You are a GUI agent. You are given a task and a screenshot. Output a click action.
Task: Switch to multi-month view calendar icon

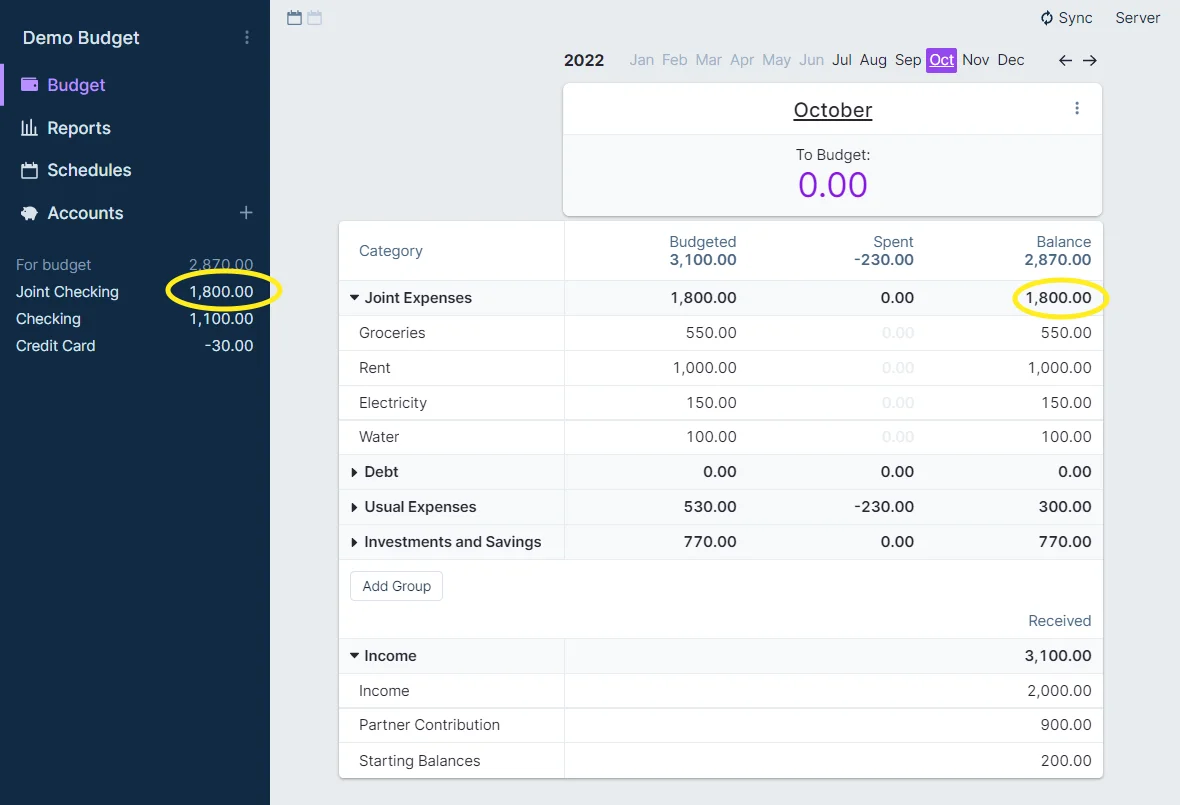tap(313, 17)
